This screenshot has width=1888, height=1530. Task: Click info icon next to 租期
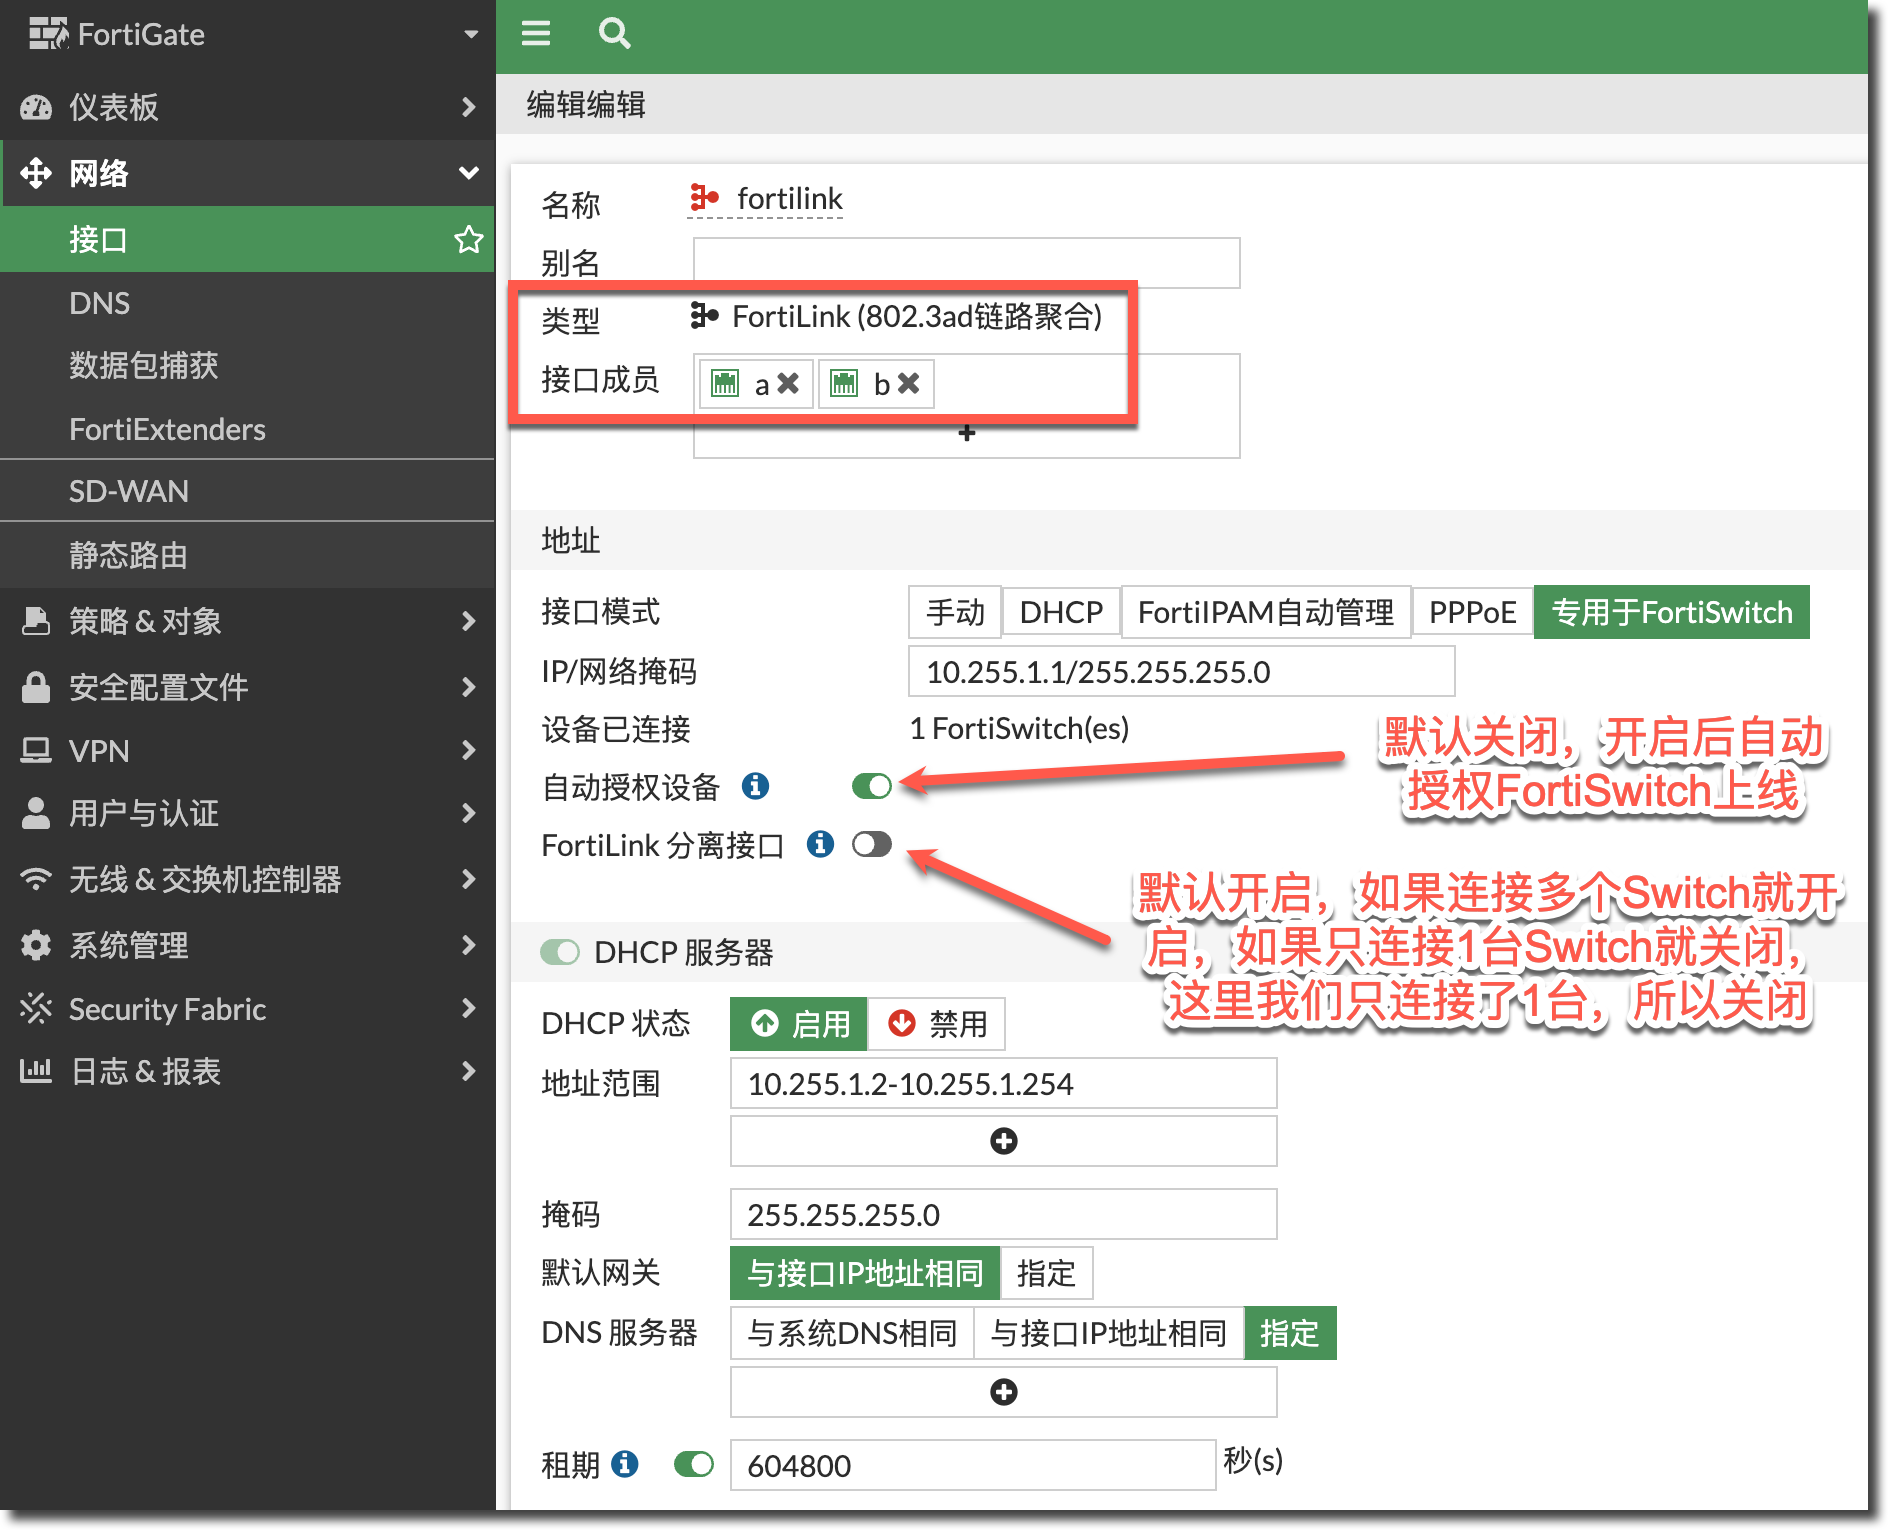click(625, 1465)
